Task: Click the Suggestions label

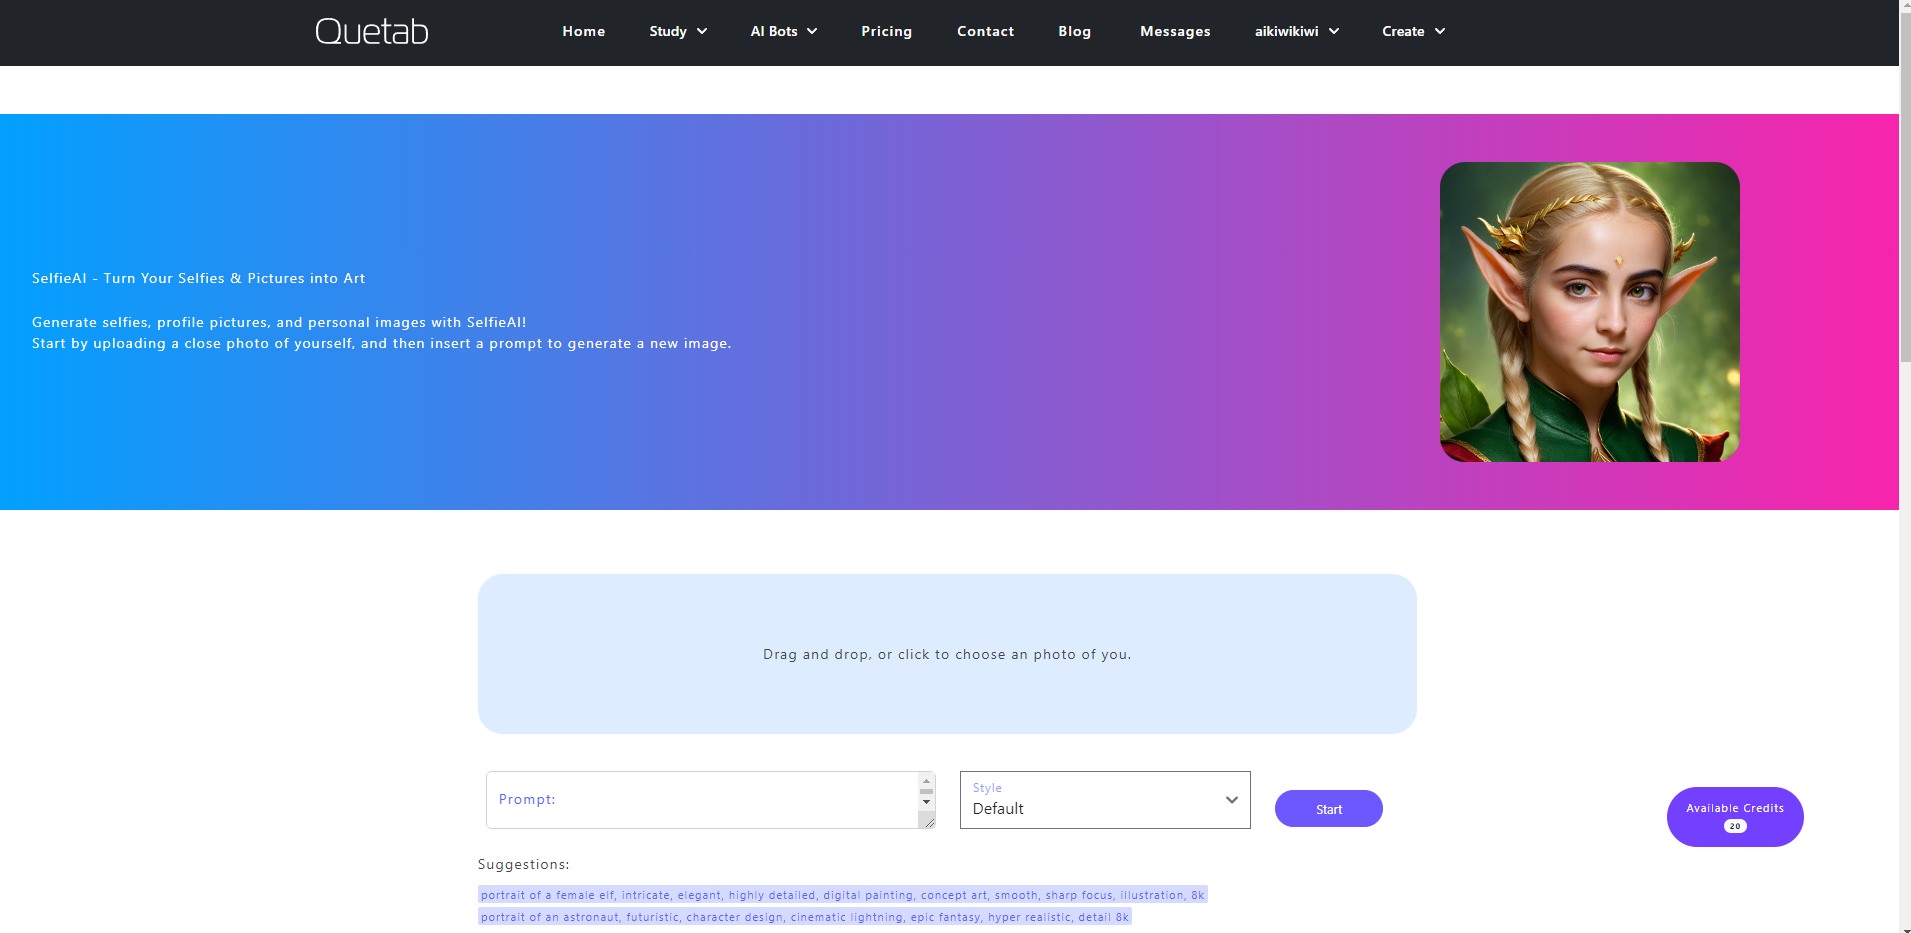Action: [x=524, y=864]
